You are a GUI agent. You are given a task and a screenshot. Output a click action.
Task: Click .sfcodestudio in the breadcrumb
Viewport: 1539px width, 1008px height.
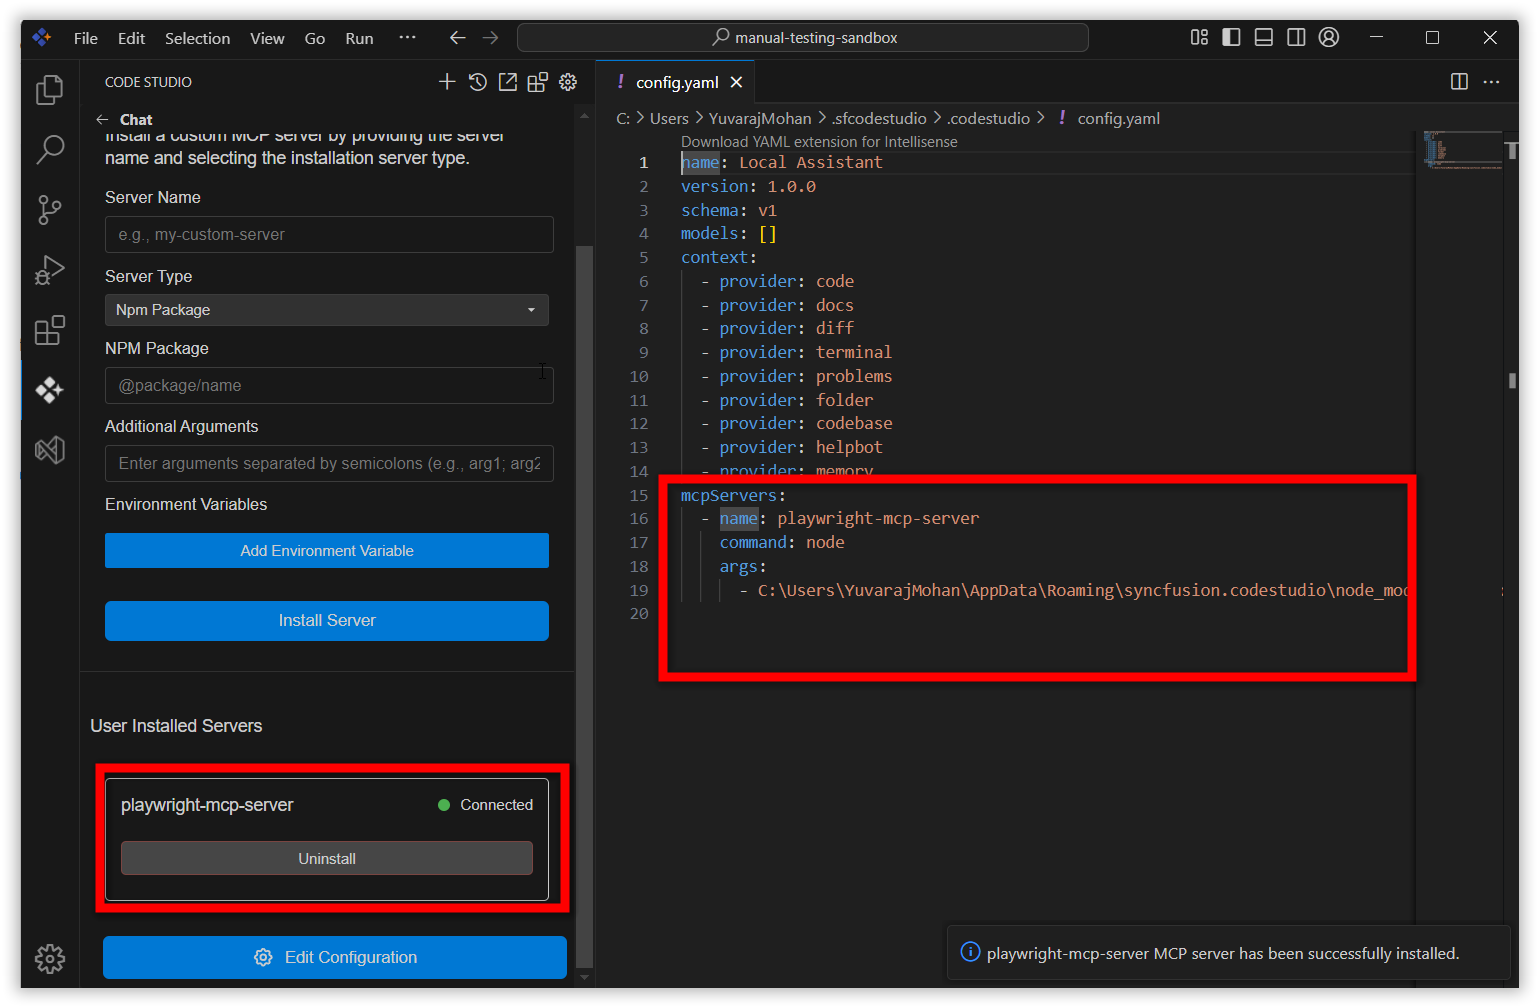(879, 118)
